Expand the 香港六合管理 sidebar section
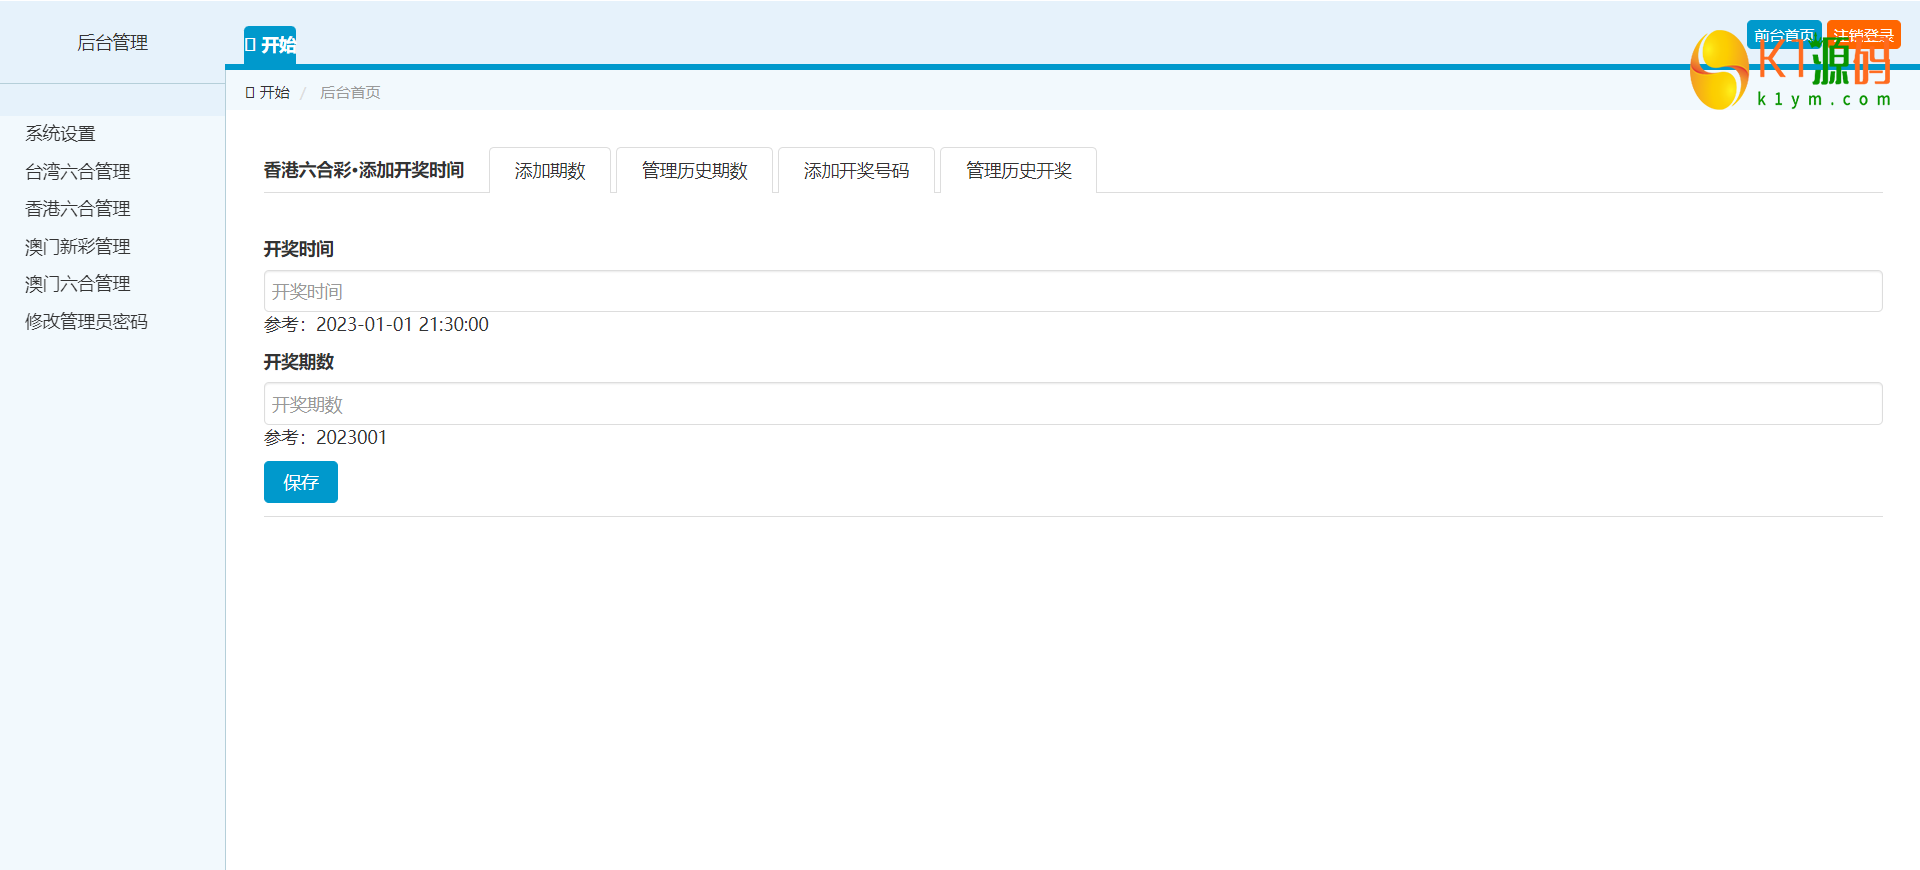Viewport: 1920px width, 870px height. click(78, 209)
